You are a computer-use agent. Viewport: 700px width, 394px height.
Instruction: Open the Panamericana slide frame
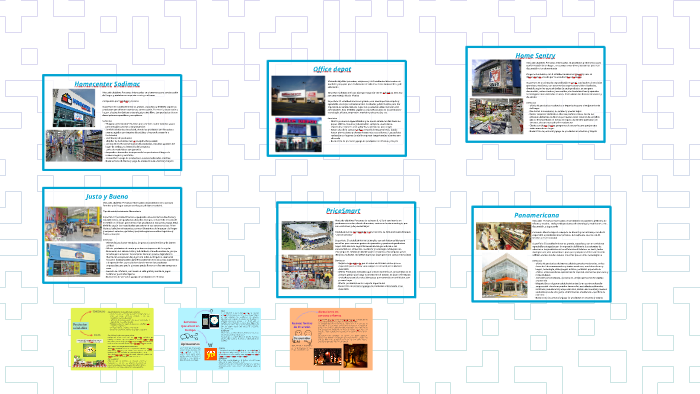coord(541,254)
